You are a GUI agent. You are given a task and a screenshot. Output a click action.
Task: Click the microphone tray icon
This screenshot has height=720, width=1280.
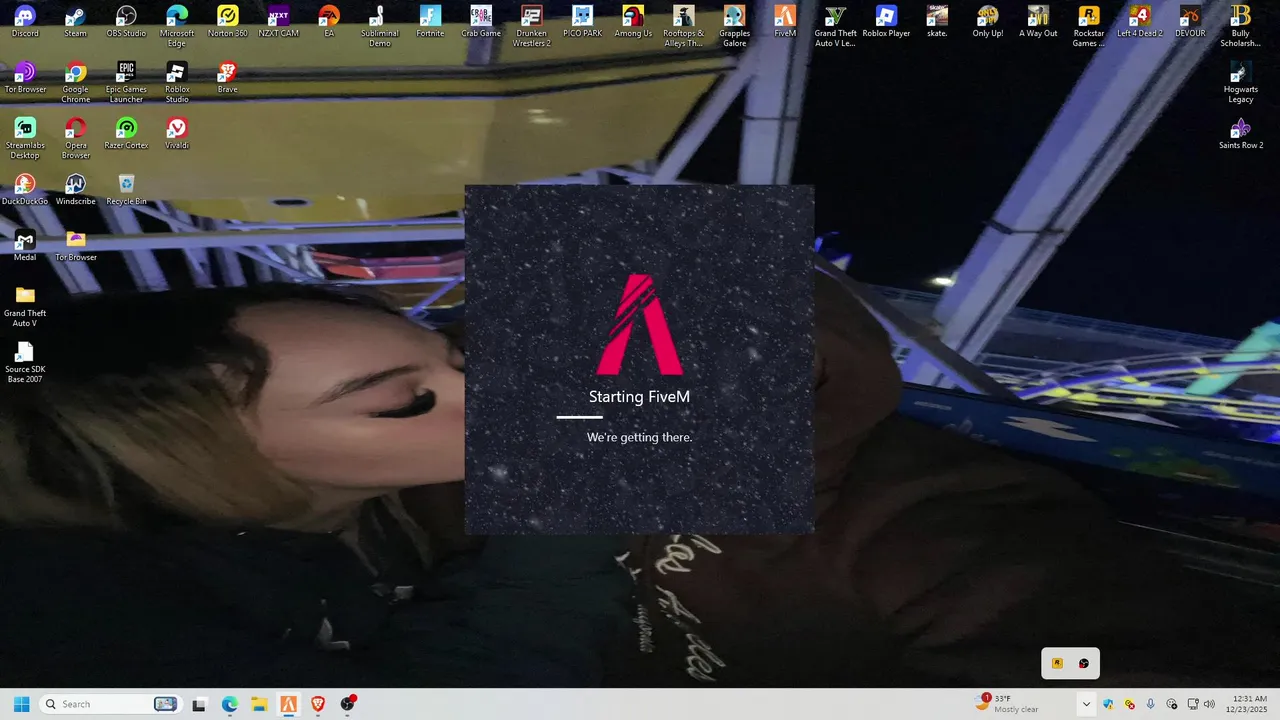(x=1151, y=704)
